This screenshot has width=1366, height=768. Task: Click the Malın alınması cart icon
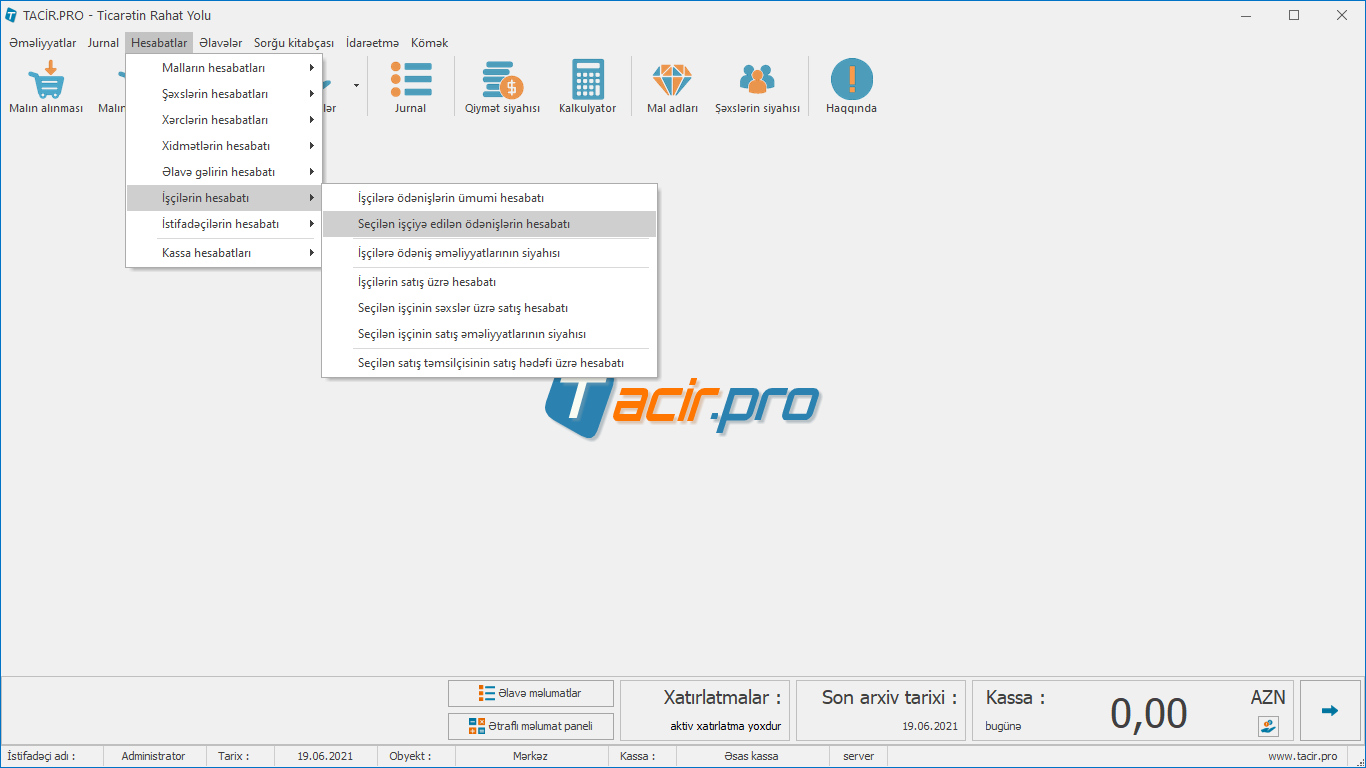pos(46,80)
